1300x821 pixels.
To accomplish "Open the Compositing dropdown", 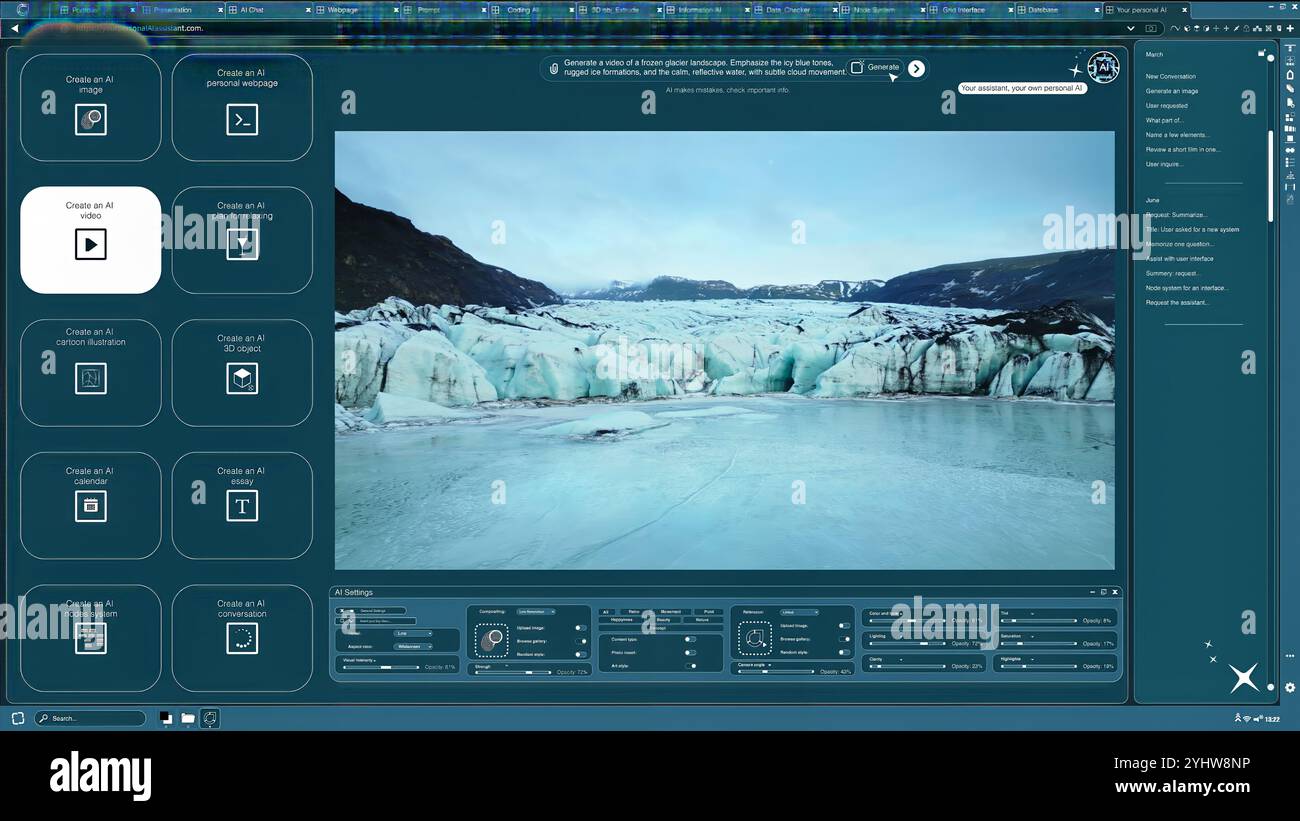I will pyautogui.click(x=536, y=612).
